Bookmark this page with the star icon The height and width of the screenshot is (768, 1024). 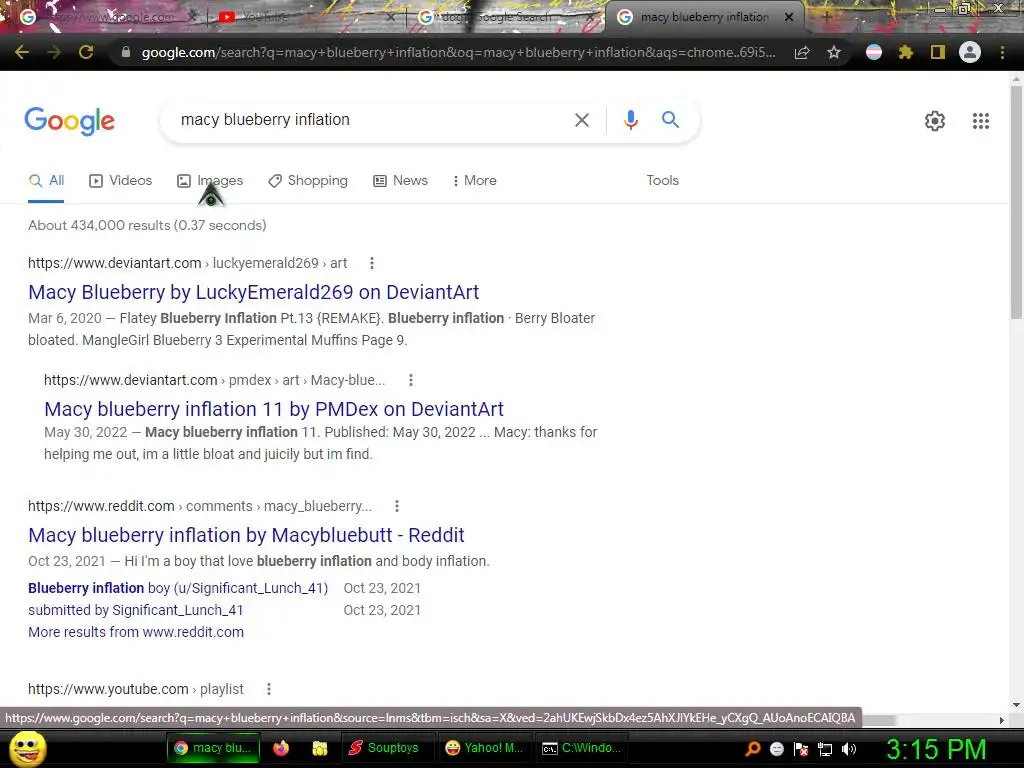click(x=833, y=52)
